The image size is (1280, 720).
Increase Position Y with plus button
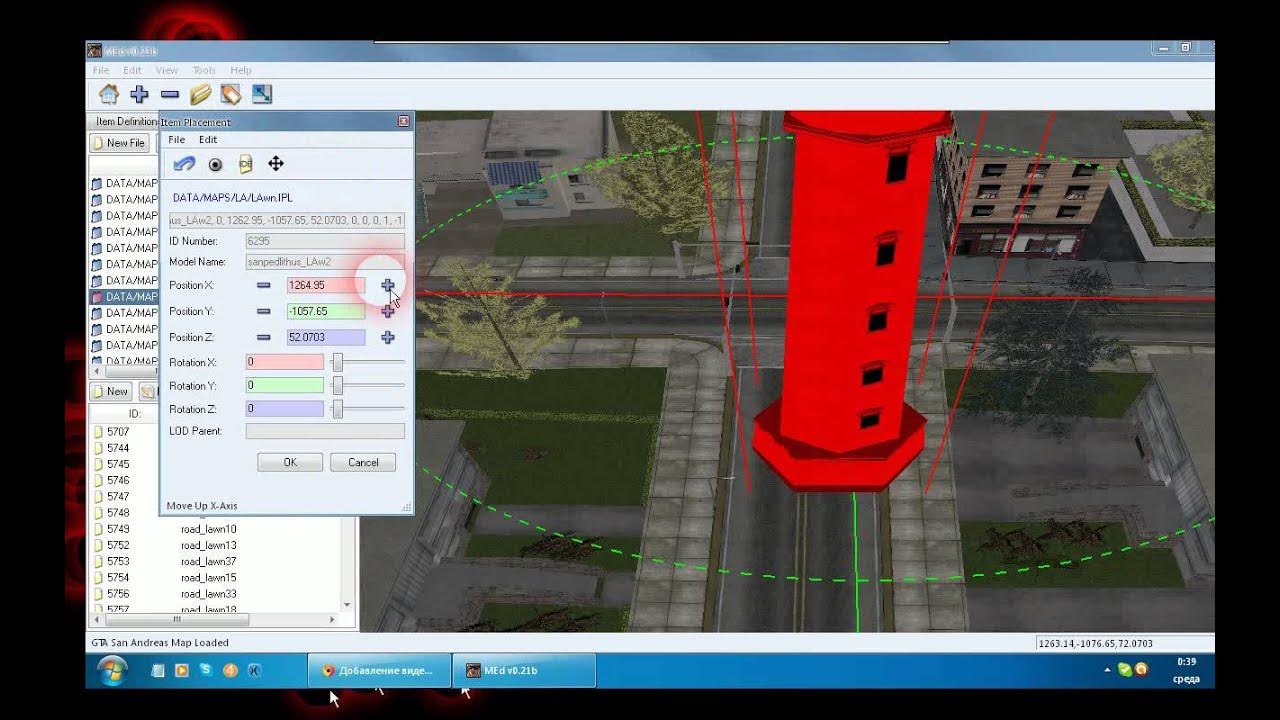(x=388, y=311)
